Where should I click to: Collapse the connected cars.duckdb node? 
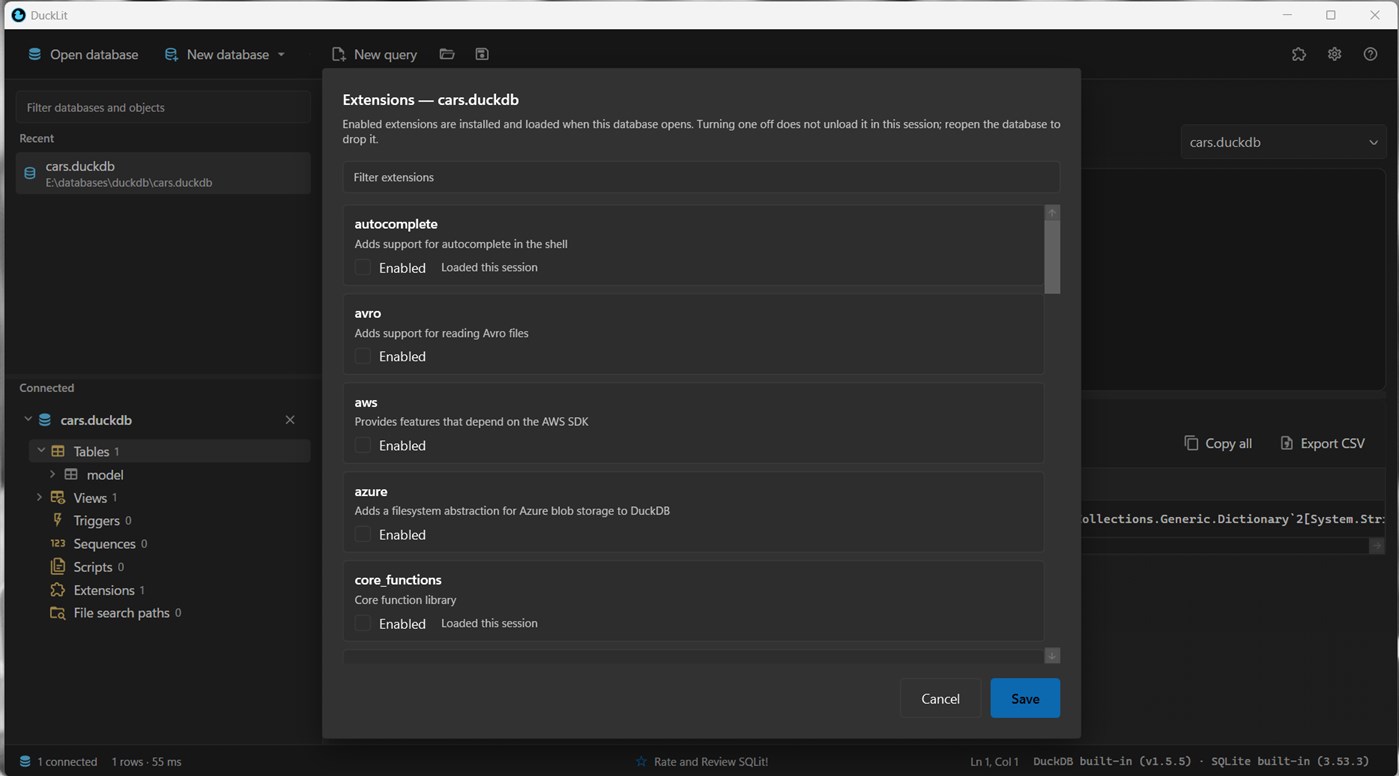click(x=28, y=420)
